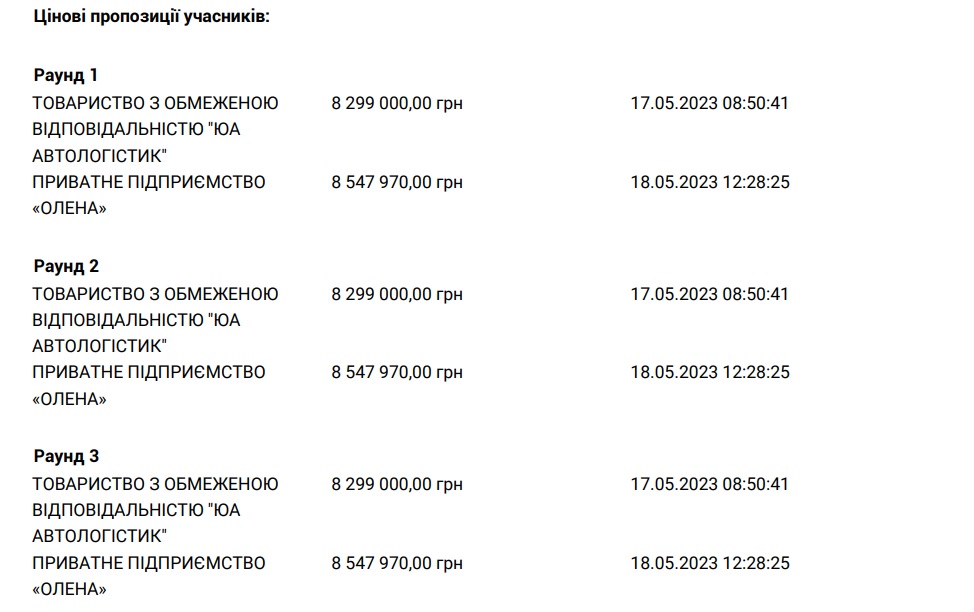This screenshot has height=612, width=974.
Task: Select ЮА АВТОЛОГІСТИК company name in Раунд 3
Action: click(155, 510)
